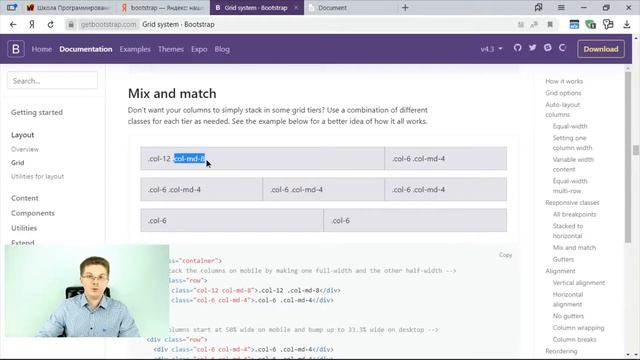Bookmark page via address bar bookmark icon
640x360 pixels.
point(550,24)
